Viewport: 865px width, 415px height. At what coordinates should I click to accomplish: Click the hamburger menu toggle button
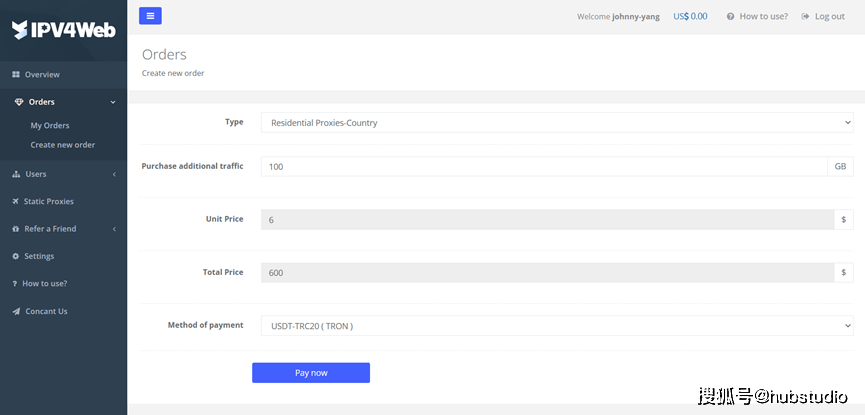click(150, 15)
